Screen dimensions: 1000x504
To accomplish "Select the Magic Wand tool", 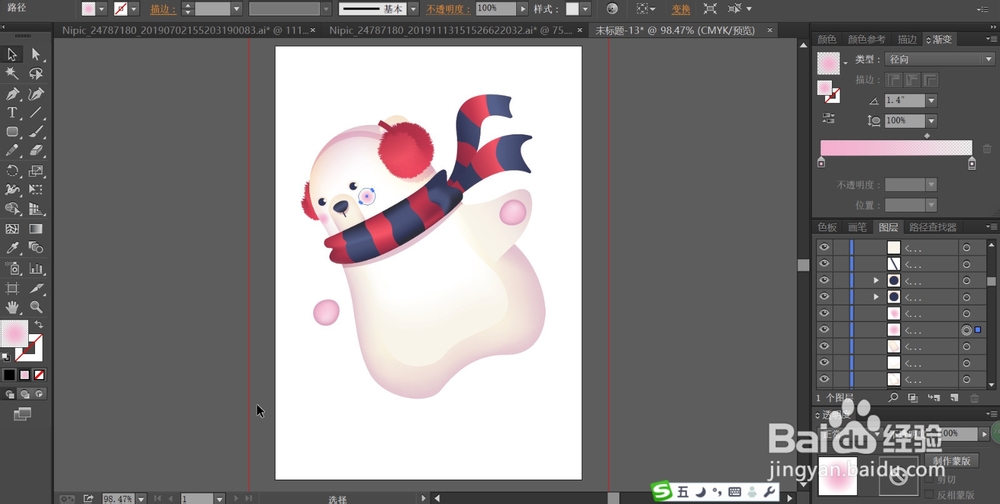I will click(12, 74).
